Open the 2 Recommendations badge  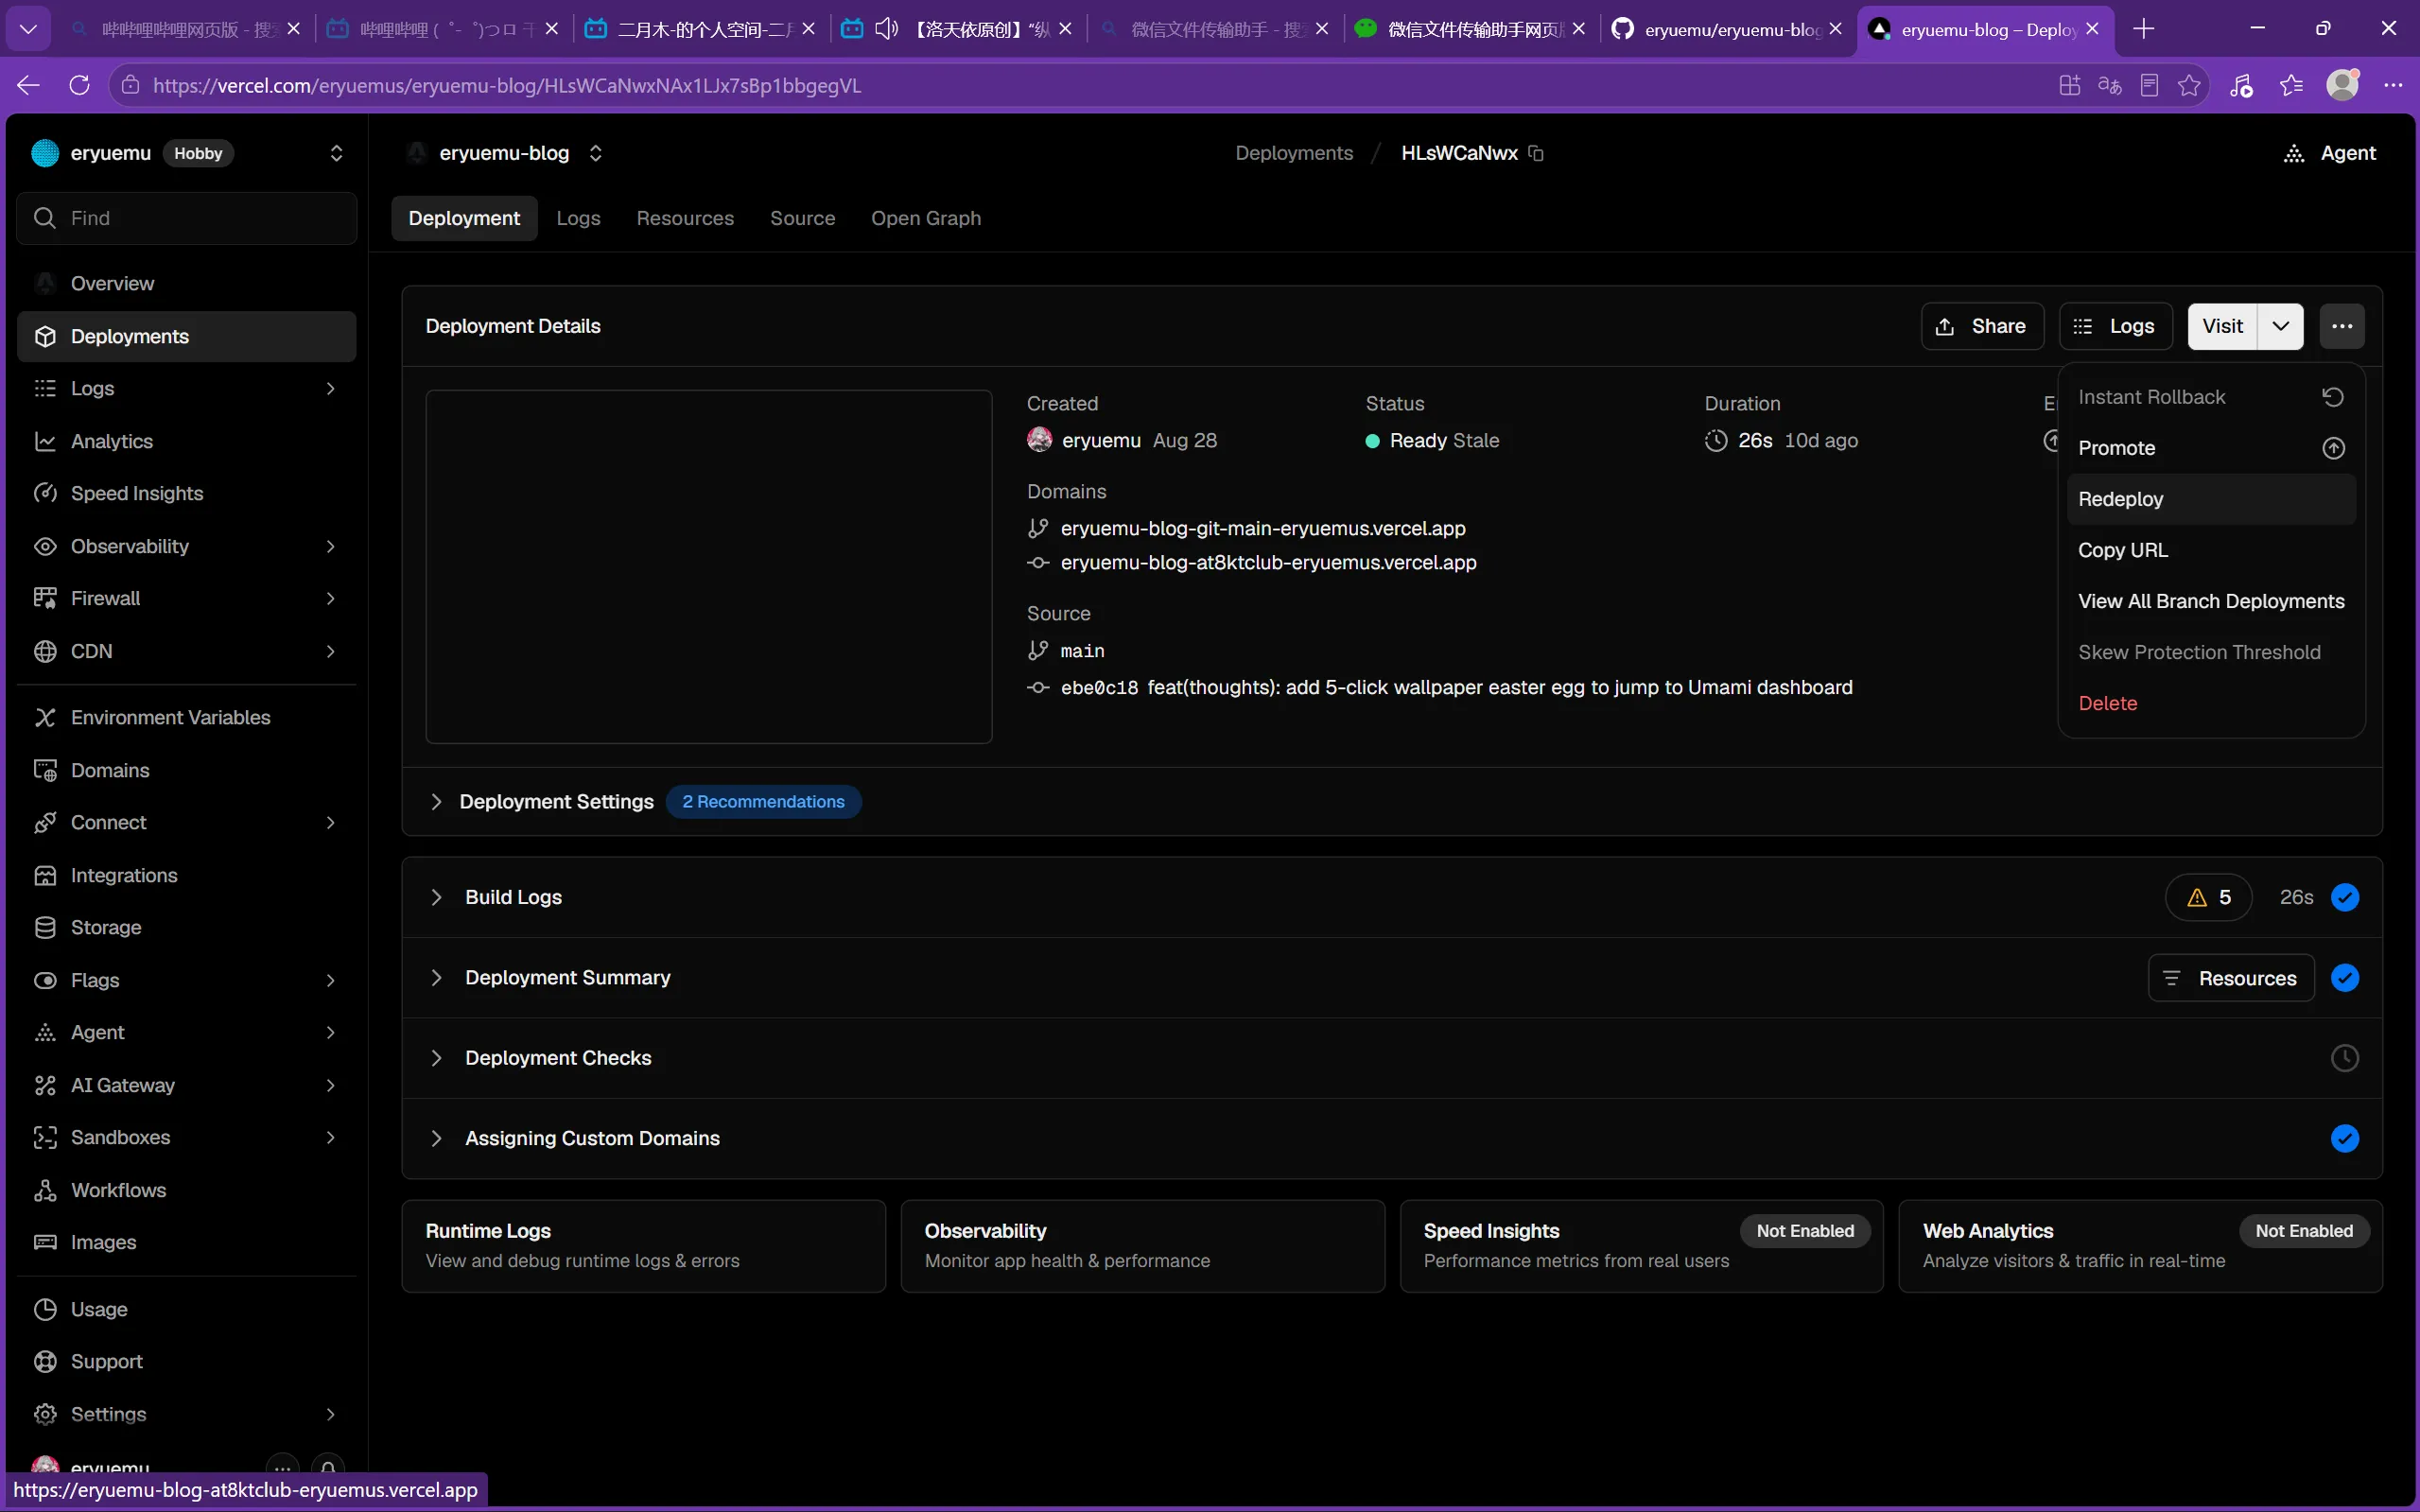[x=763, y=802]
